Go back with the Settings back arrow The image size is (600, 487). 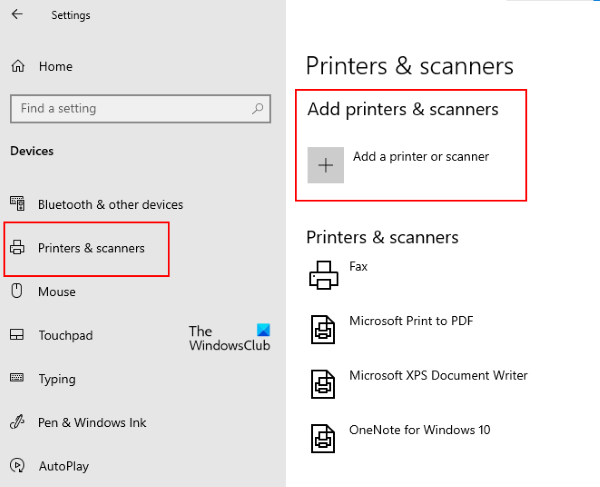[x=17, y=15]
